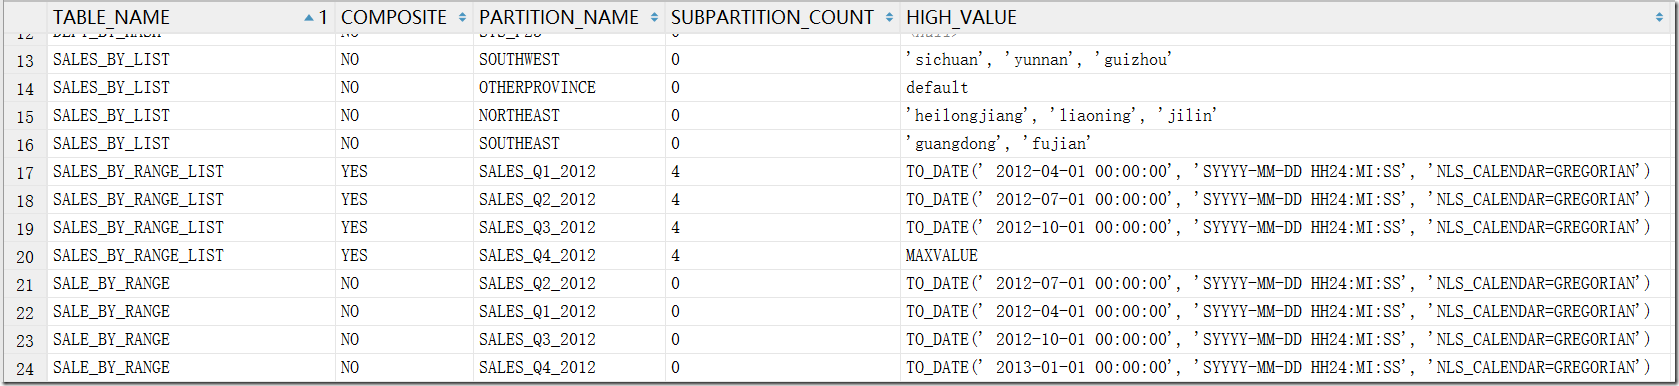Viewport: 1679px width, 386px height.
Task: Click the OTHERPROVINCE partition cell
Action: point(537,88)
